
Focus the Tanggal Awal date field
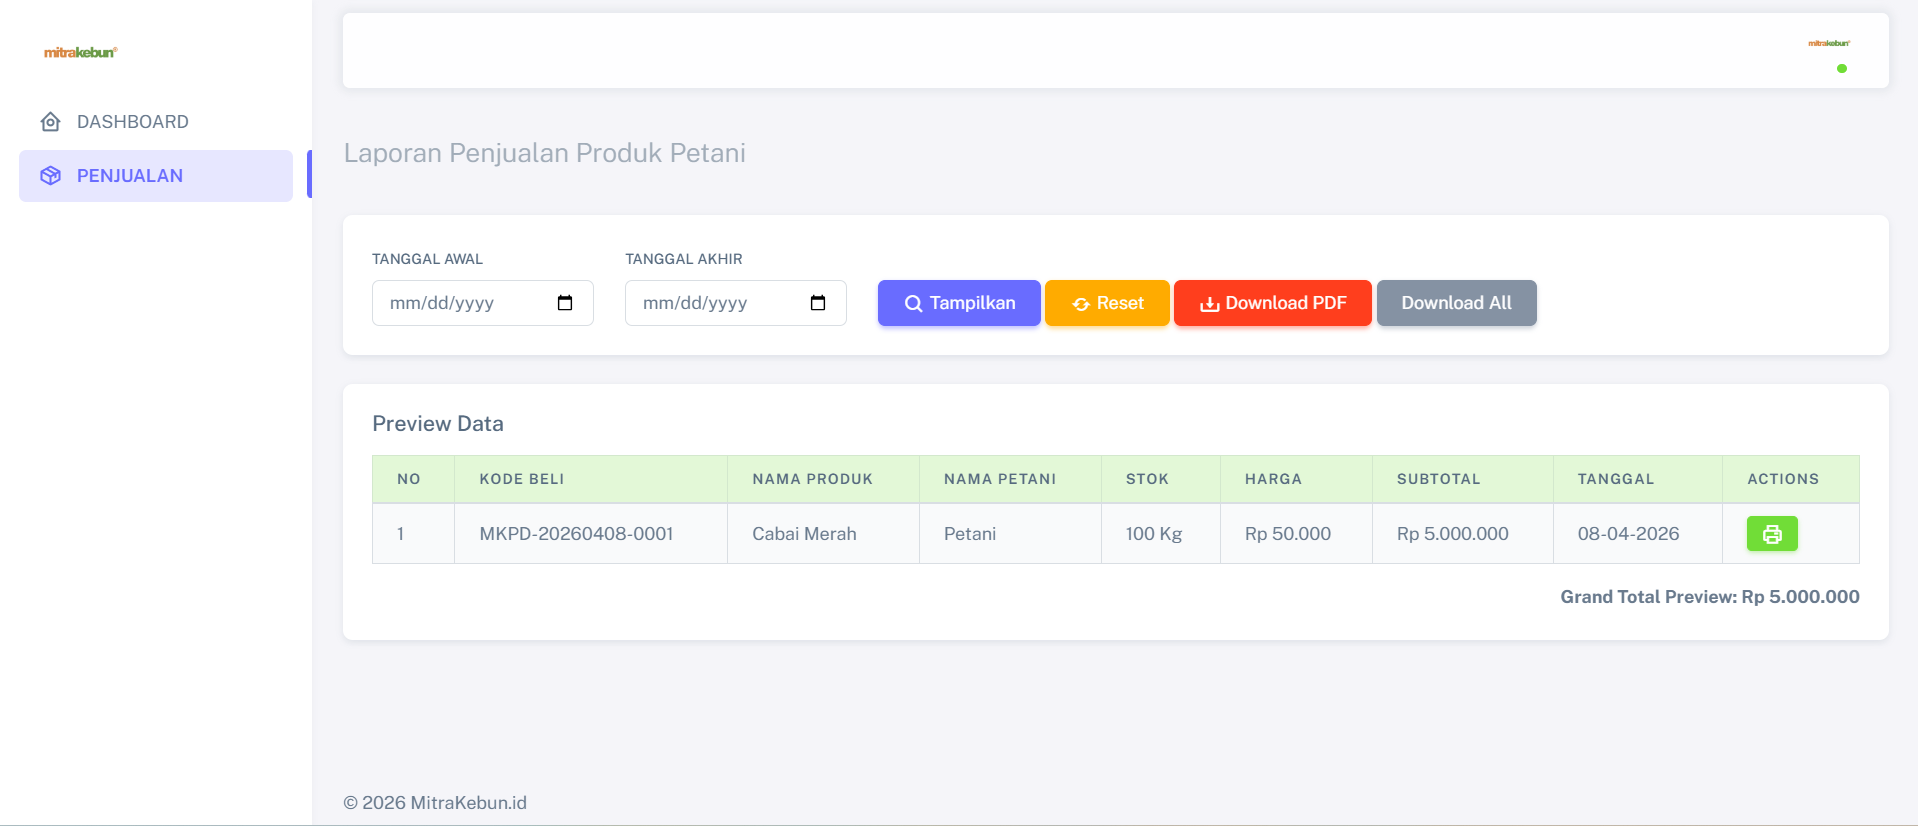coord(483,303)
